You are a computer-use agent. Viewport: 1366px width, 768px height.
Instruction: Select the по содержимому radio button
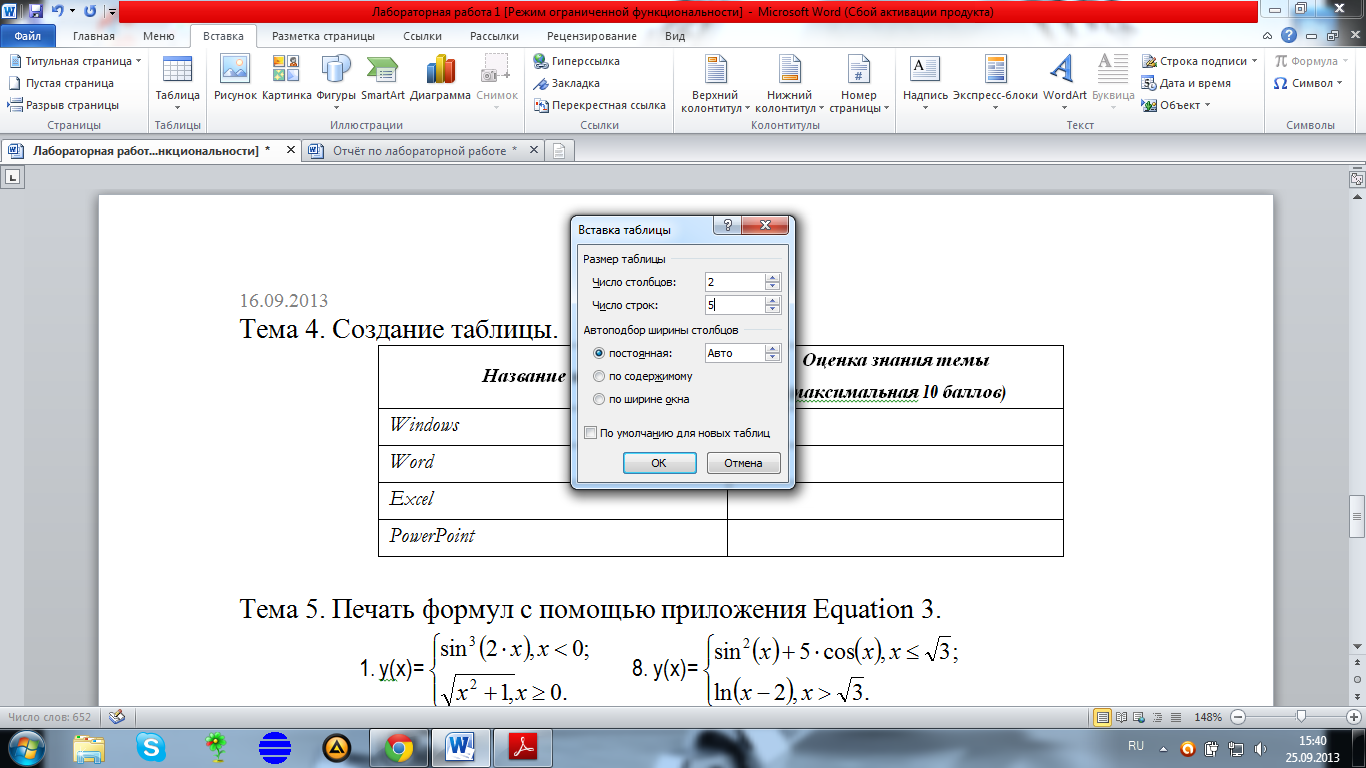[599, 376]
